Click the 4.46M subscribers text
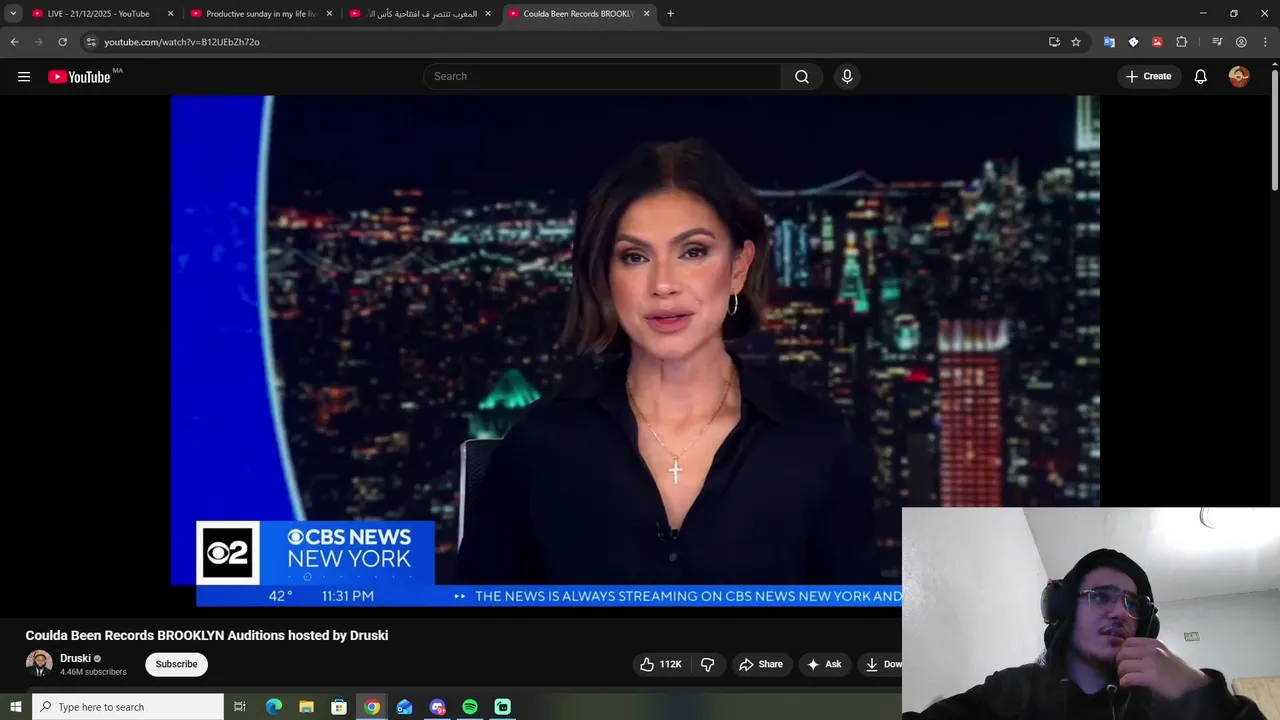Viewport: 1280px width, 720px height. click(x=93, y=672)
